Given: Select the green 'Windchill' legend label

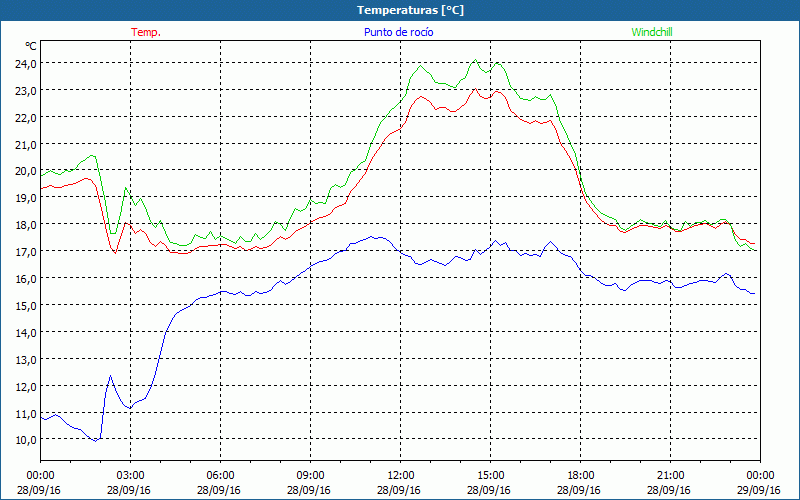Looking at the screenshot, I should tap(652, 32).
